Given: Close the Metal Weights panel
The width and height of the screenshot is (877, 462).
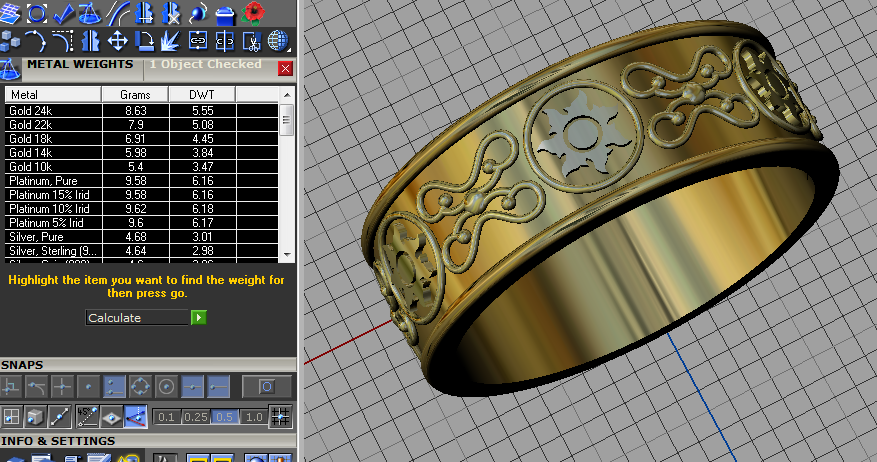Looking at the screenshot, I should (x=285, y=68).
